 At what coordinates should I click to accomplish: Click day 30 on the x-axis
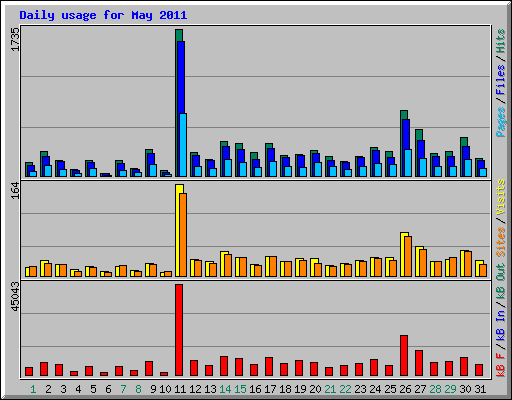(465, 389)
